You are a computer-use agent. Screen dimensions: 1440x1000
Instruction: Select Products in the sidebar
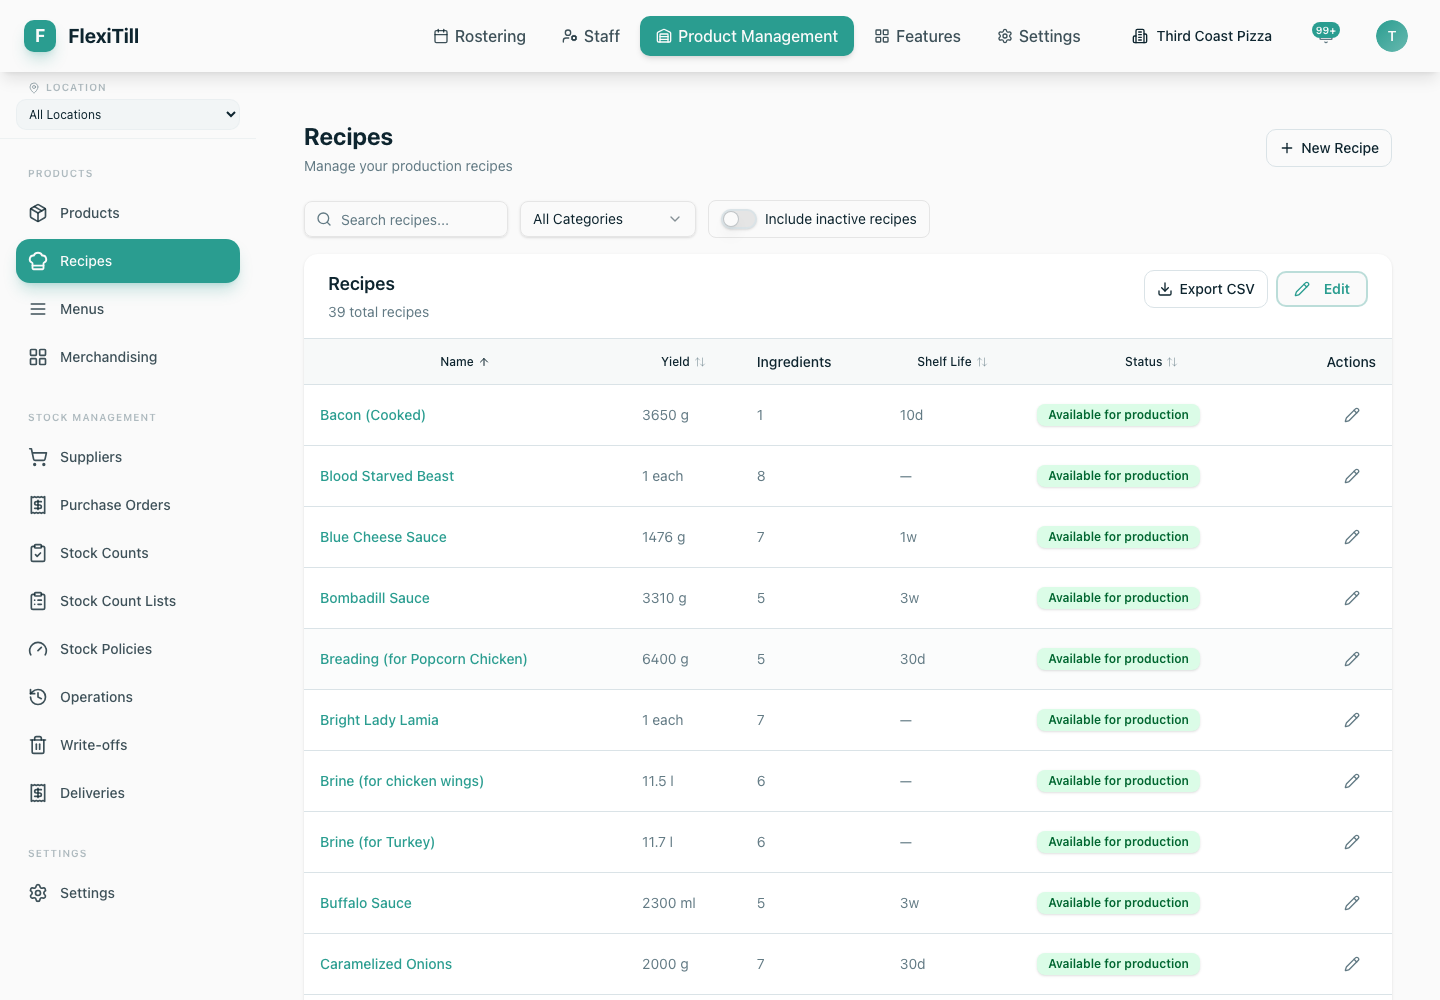128,213
